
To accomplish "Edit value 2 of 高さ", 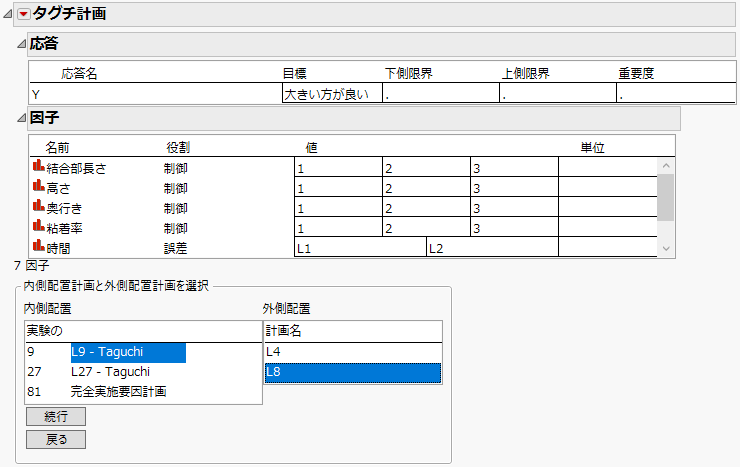I will pos(426,187).
